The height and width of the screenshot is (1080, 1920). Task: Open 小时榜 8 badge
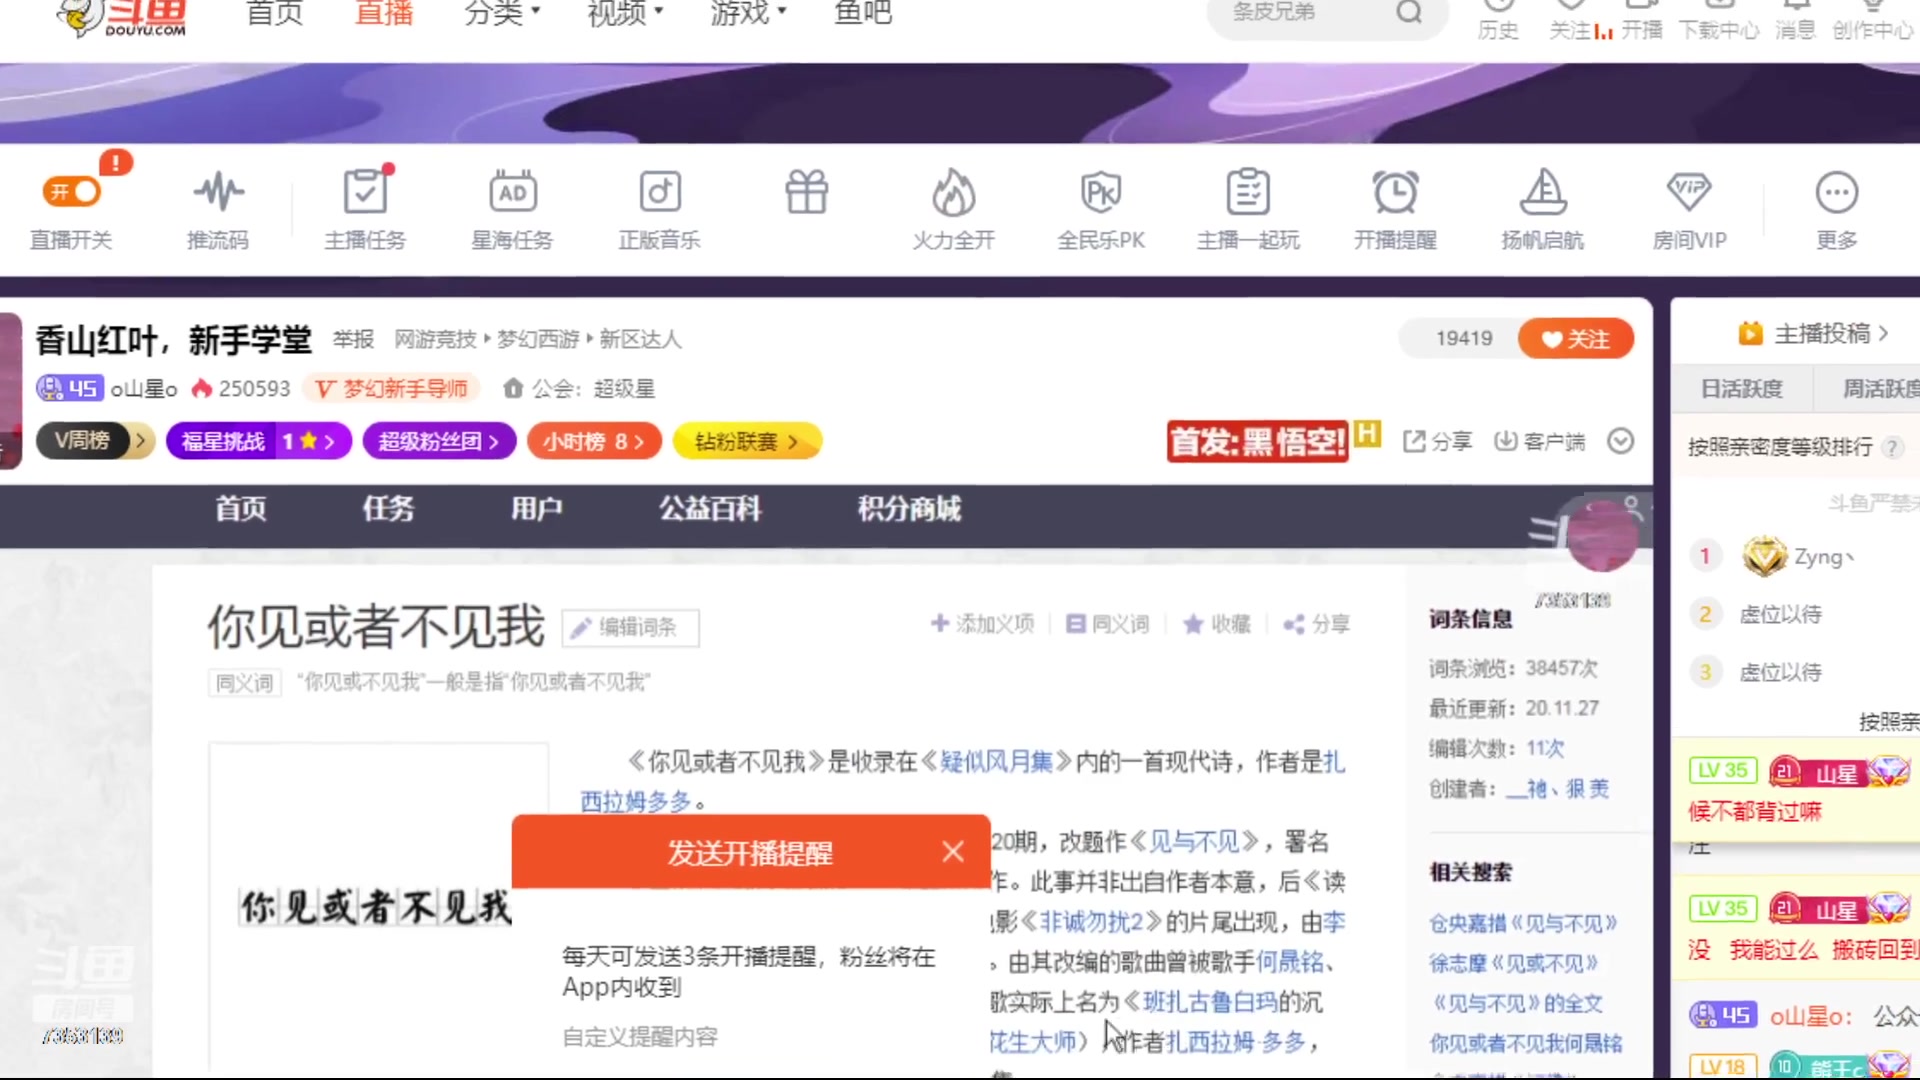click(594, 441)
